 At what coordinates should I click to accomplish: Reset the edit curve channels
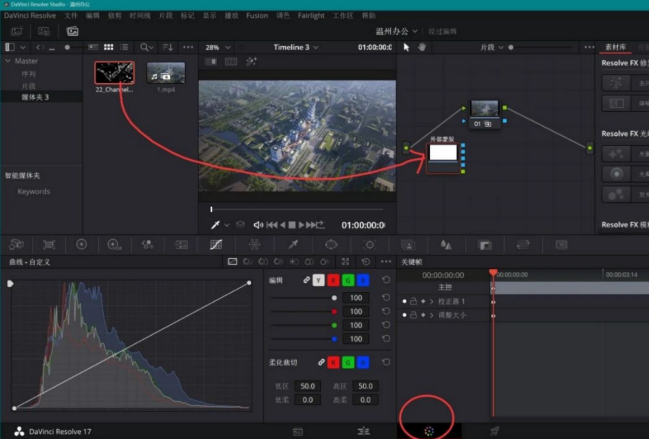[x=386, y=281]
